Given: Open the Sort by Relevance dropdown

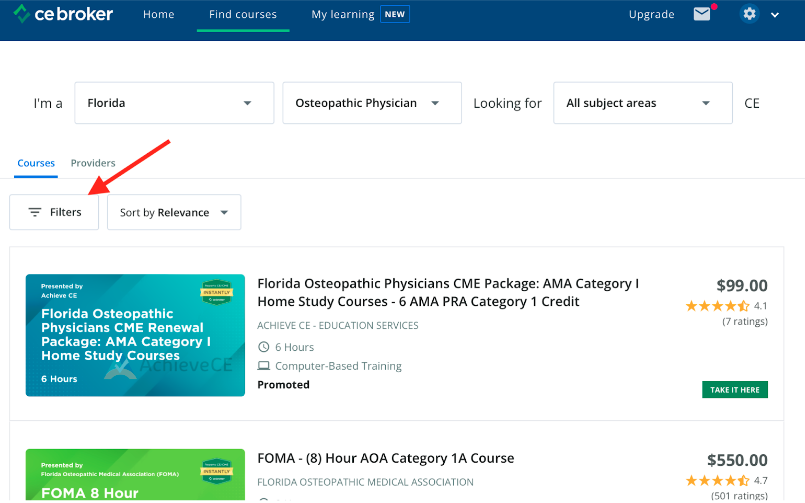Looking at the screenshot, I should click(x=174, y=212).
